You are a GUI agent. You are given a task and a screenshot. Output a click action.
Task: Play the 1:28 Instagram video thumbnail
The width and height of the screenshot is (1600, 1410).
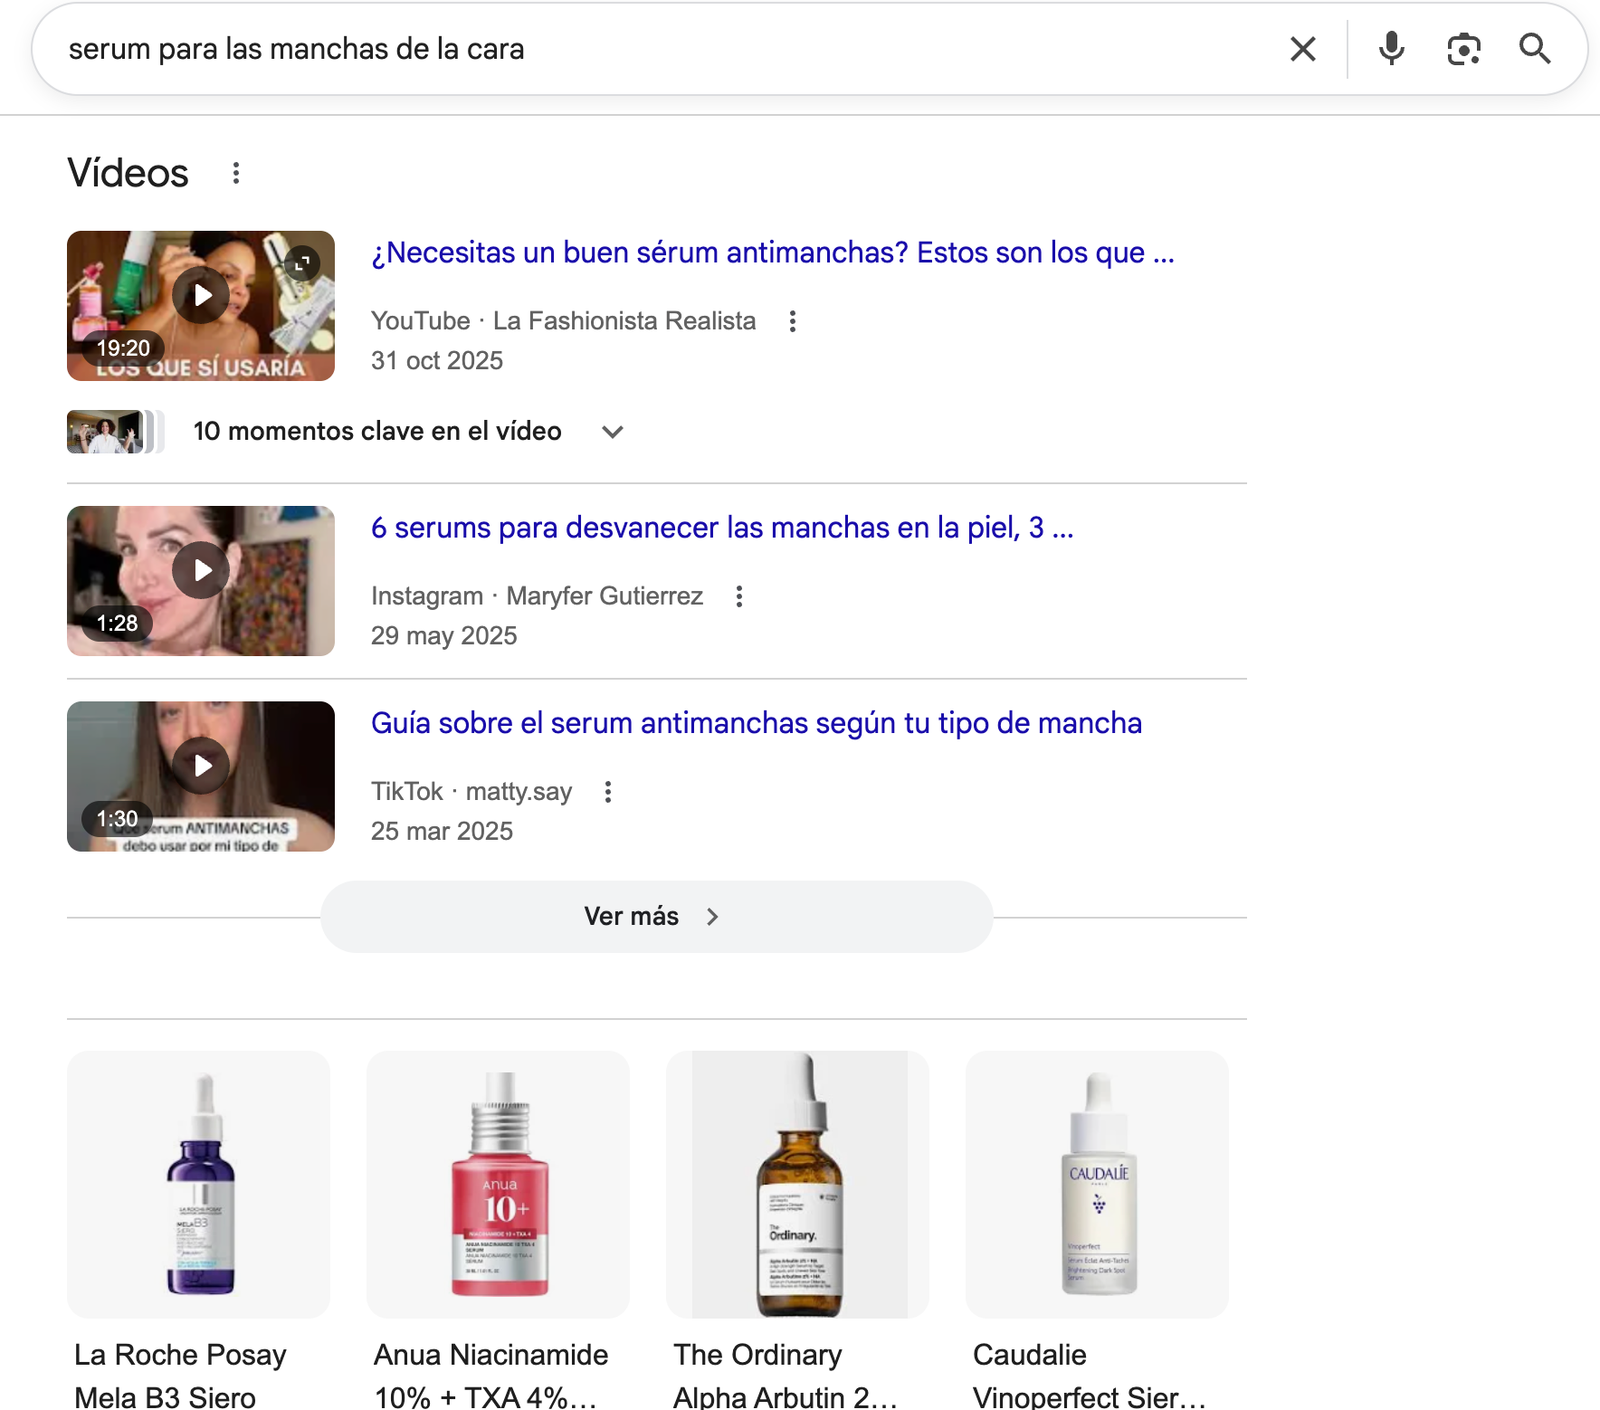201,571
